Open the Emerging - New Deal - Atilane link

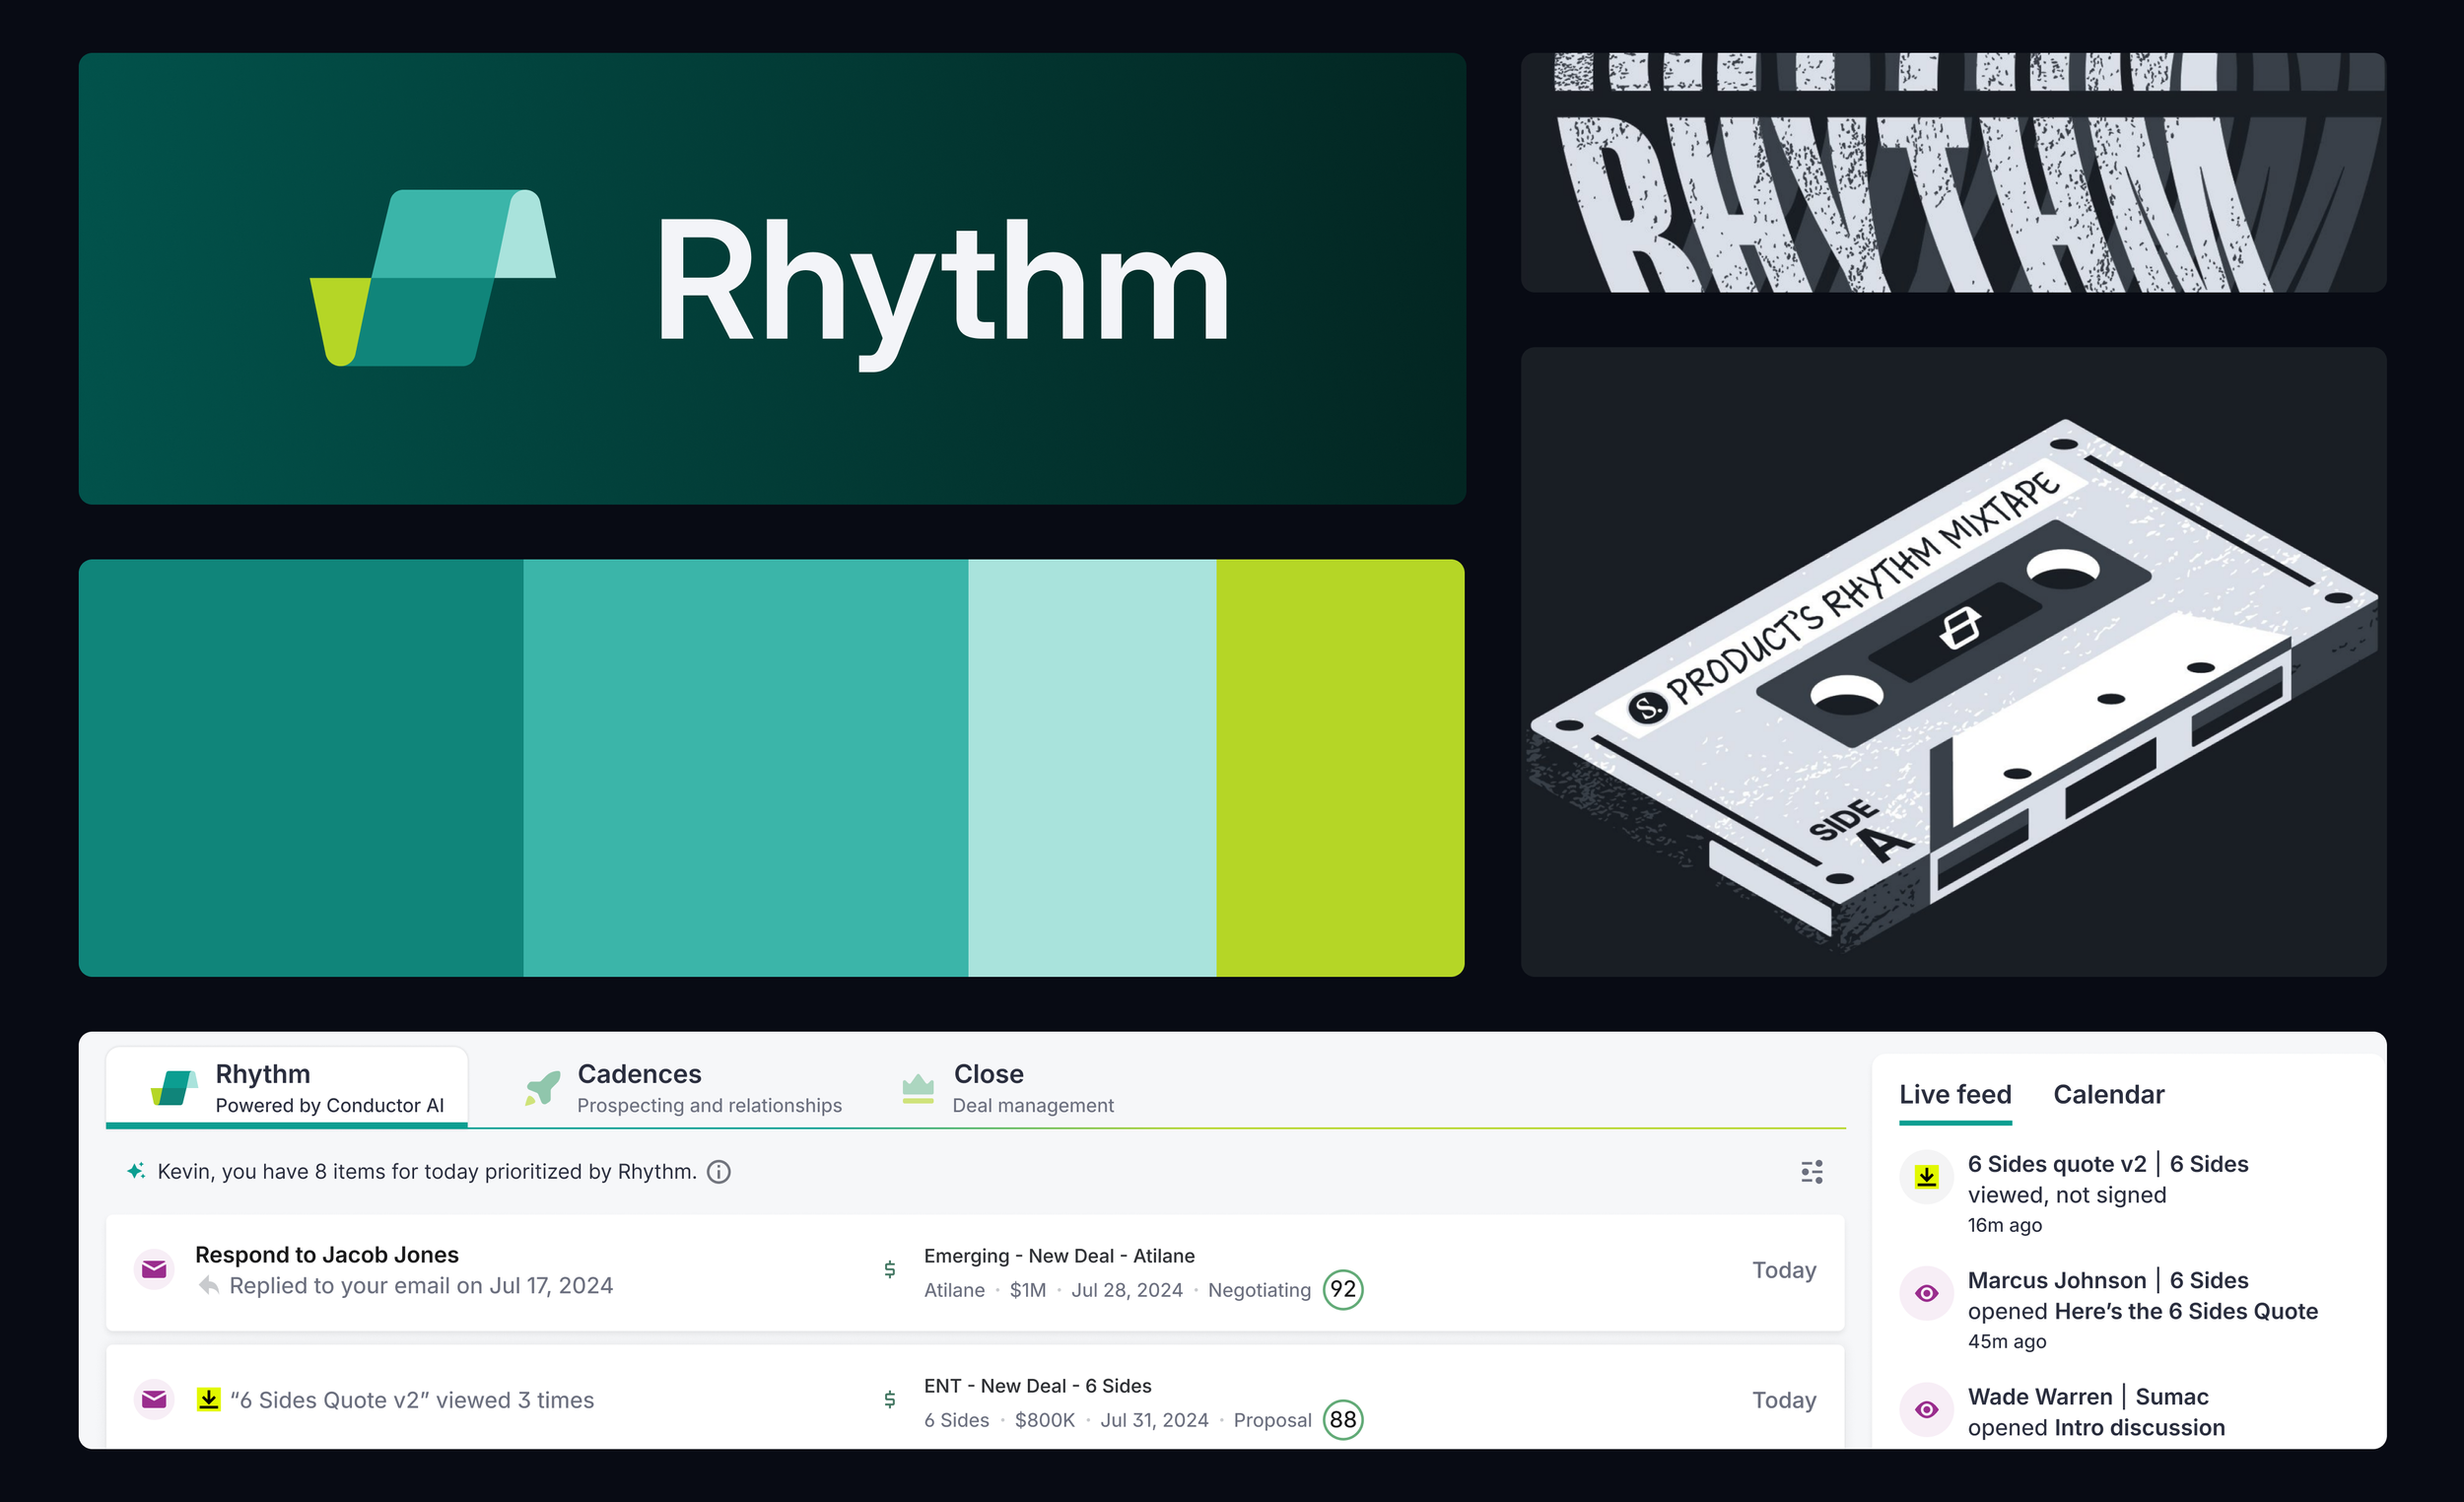[x=1058, y=1255]
